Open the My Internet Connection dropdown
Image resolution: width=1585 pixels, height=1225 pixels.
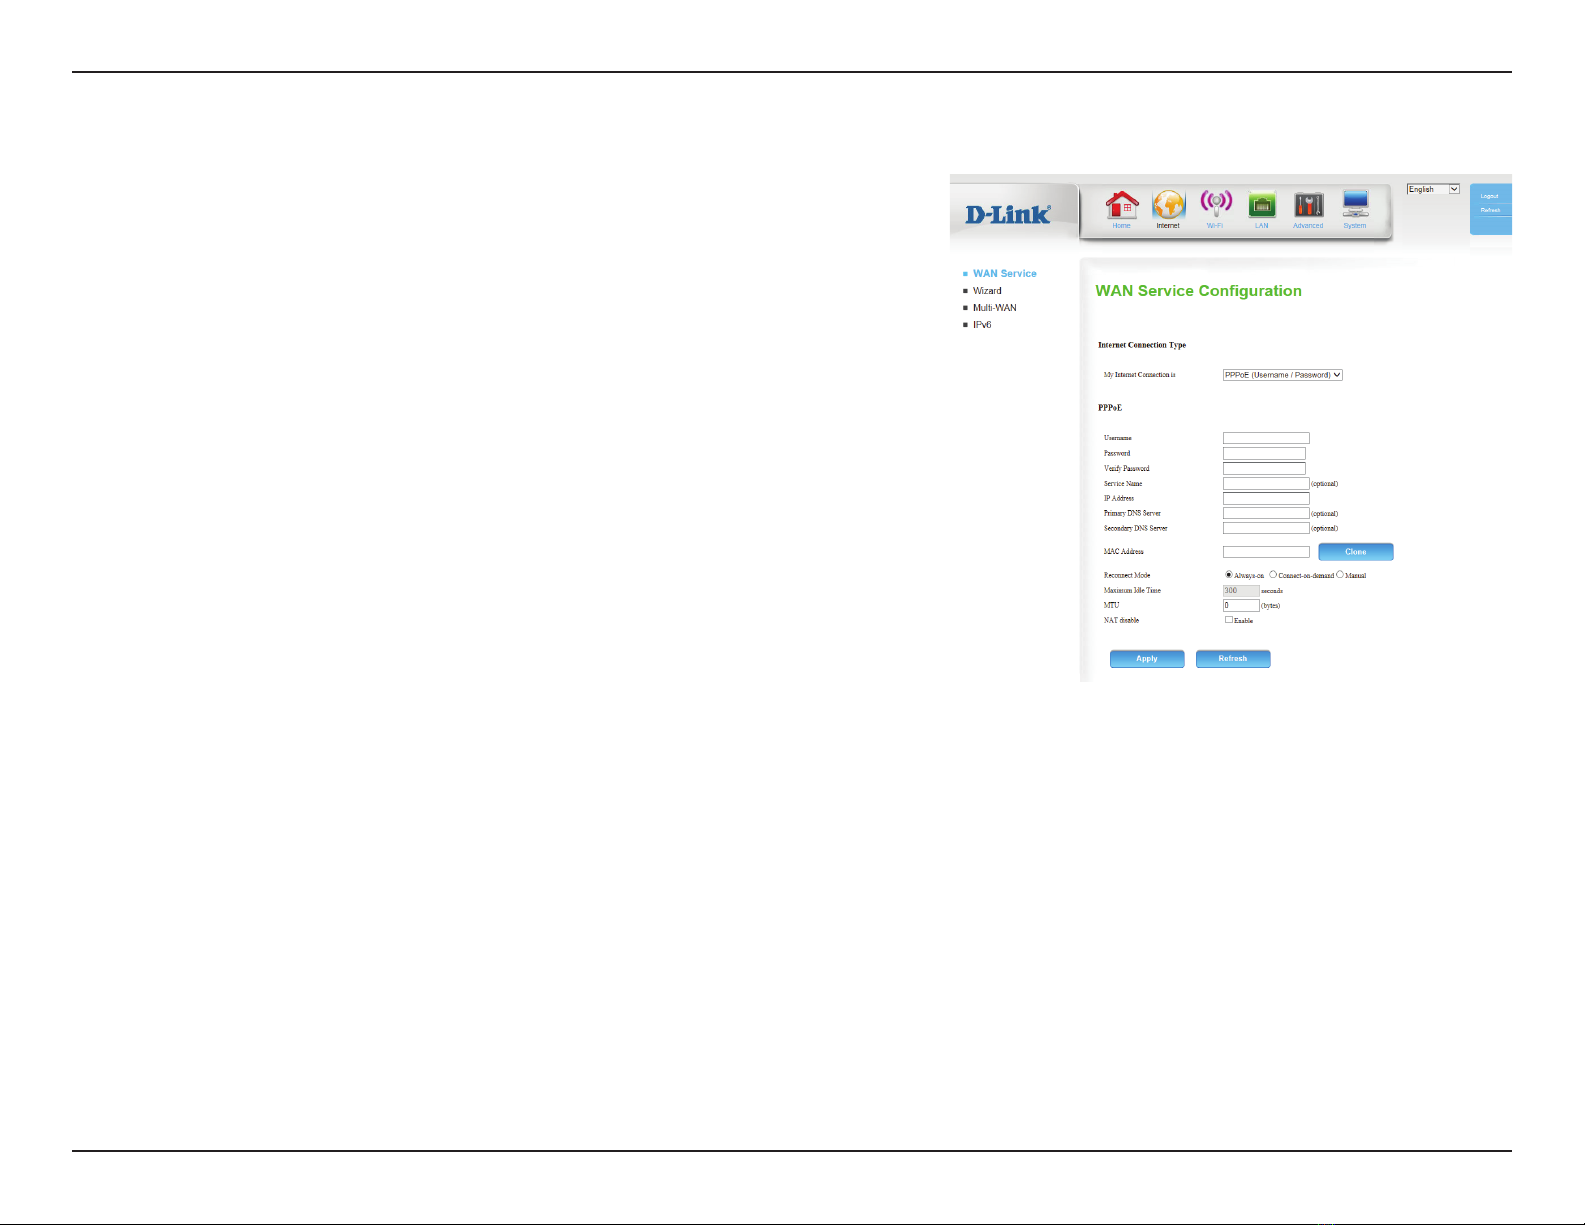pyautogui.click(x=1282, y=375)
